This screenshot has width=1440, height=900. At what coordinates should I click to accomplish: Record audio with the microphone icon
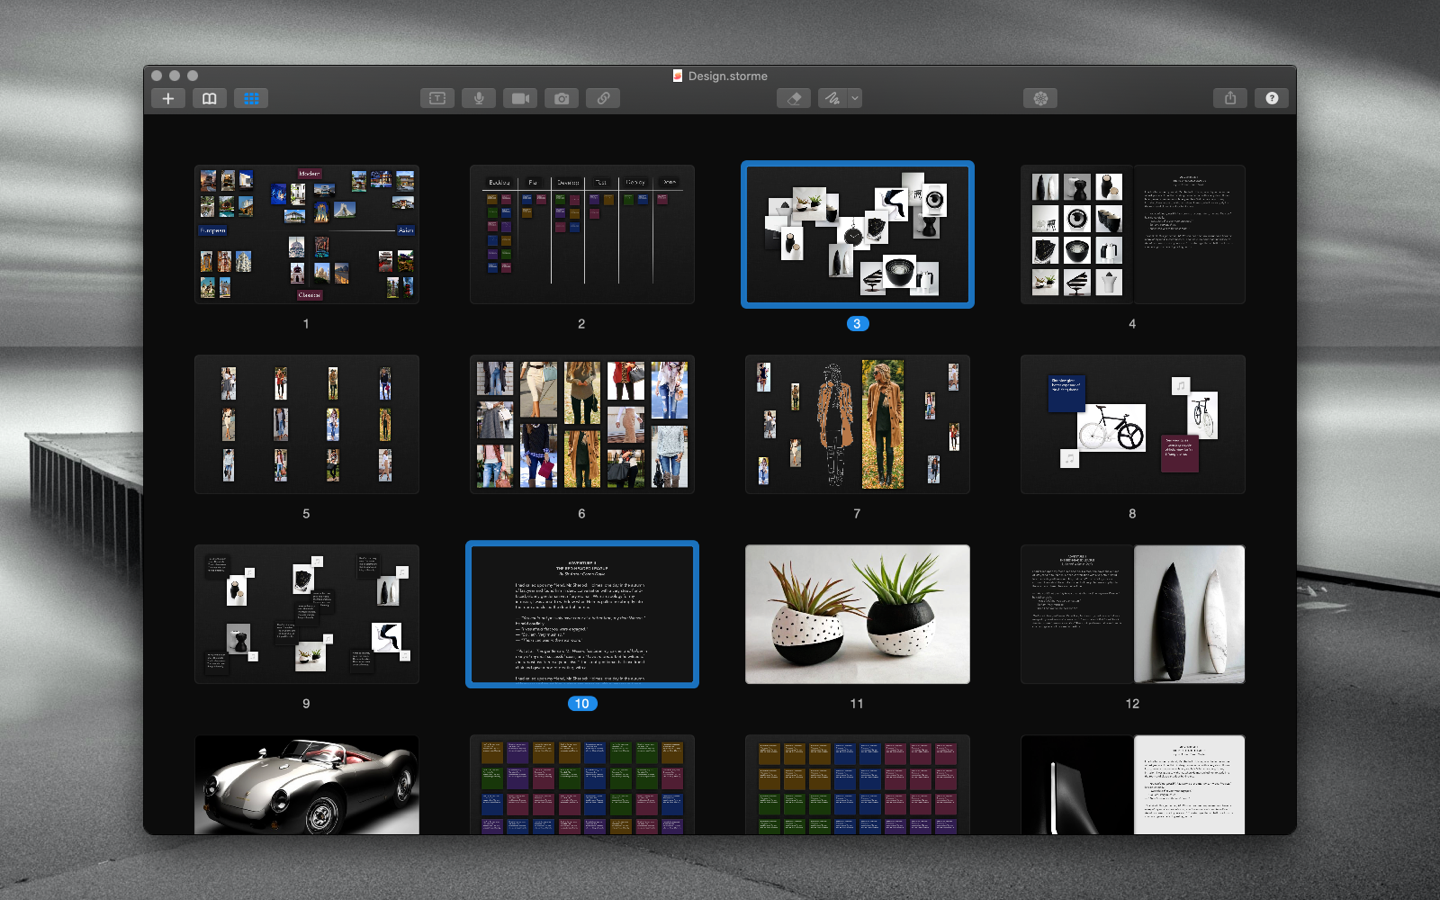click(x=478, y=98)
